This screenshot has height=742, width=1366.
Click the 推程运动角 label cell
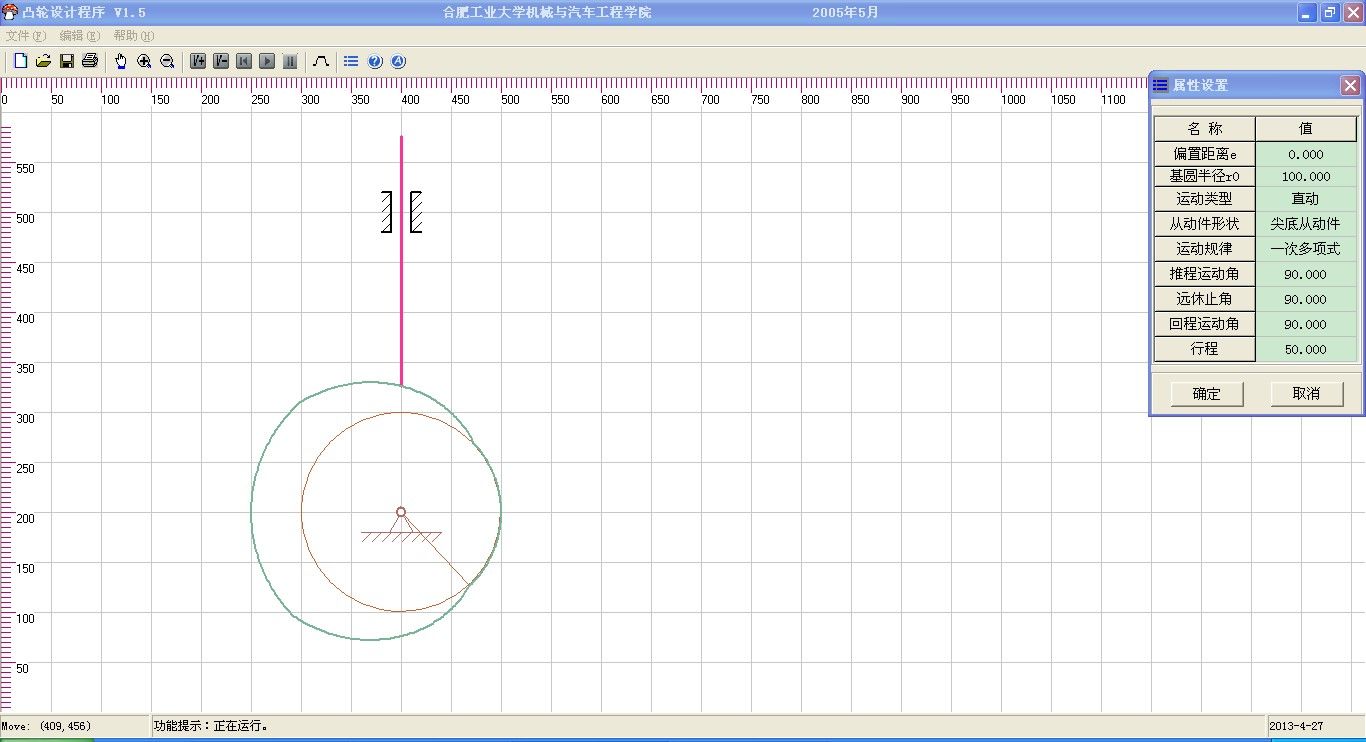coord(1205,274)
